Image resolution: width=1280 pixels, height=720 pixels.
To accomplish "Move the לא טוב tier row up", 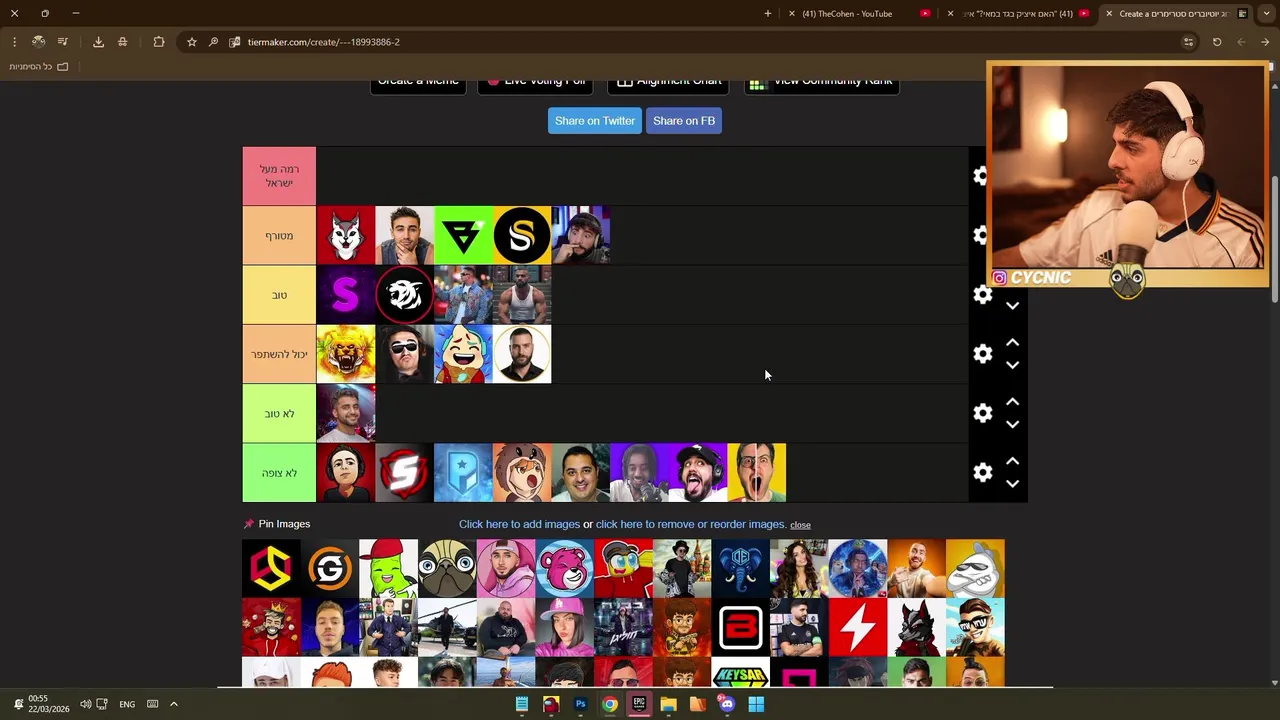I will coord(1012,402).
